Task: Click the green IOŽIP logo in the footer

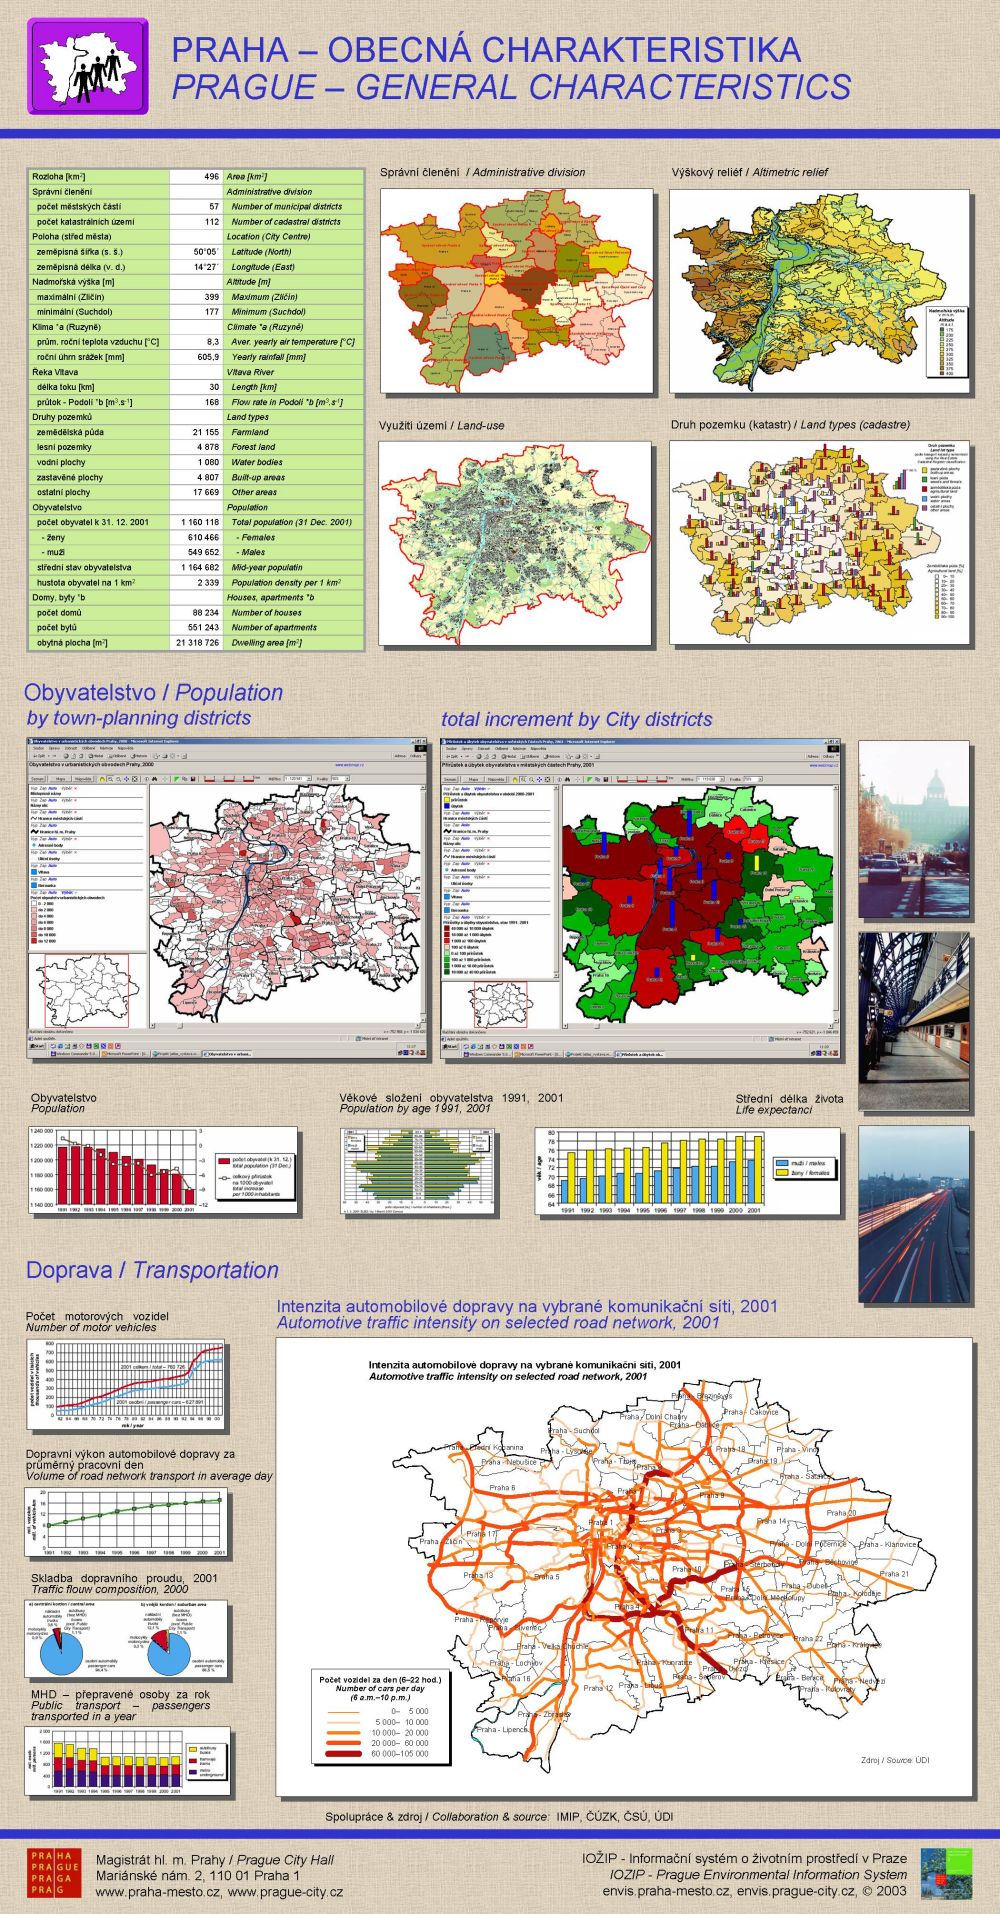Action: pyautogui.click(x=946, y=1874)
